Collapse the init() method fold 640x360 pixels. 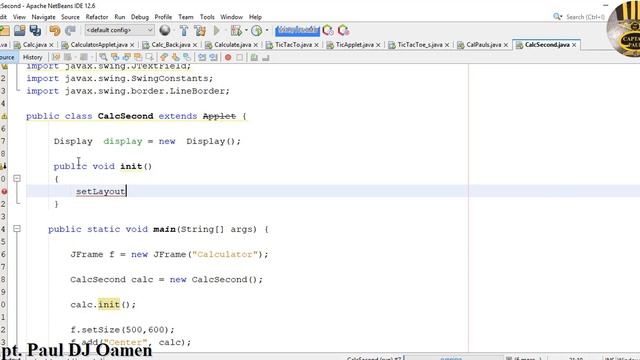[17, 178]
